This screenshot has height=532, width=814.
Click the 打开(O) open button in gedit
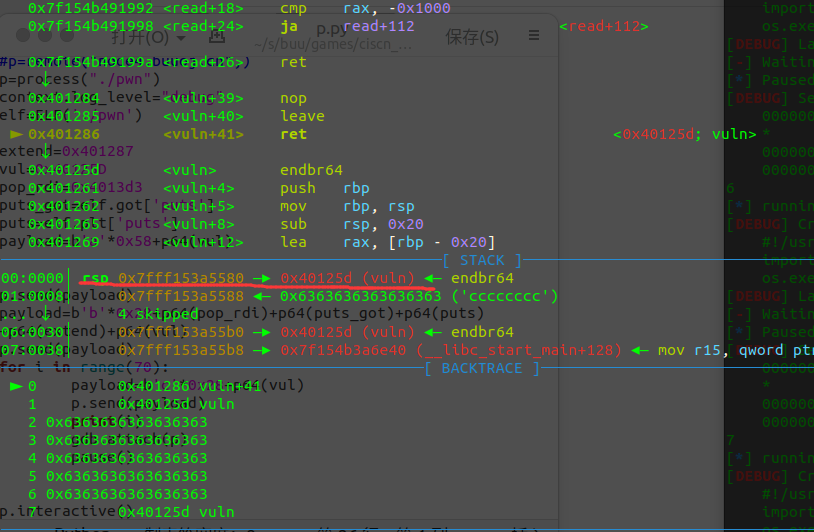click(x=140, y=37)
